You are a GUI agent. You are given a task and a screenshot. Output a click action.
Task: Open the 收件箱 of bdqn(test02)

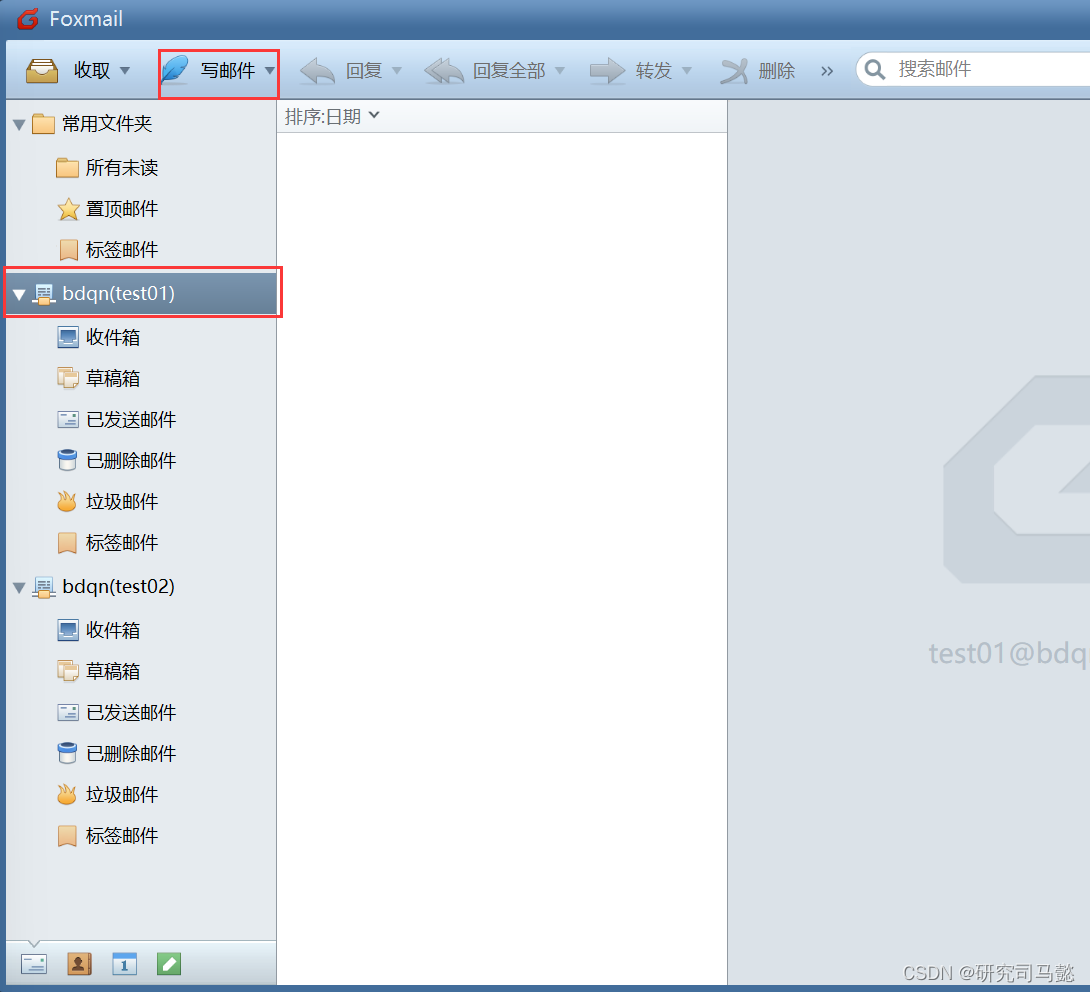113,630
